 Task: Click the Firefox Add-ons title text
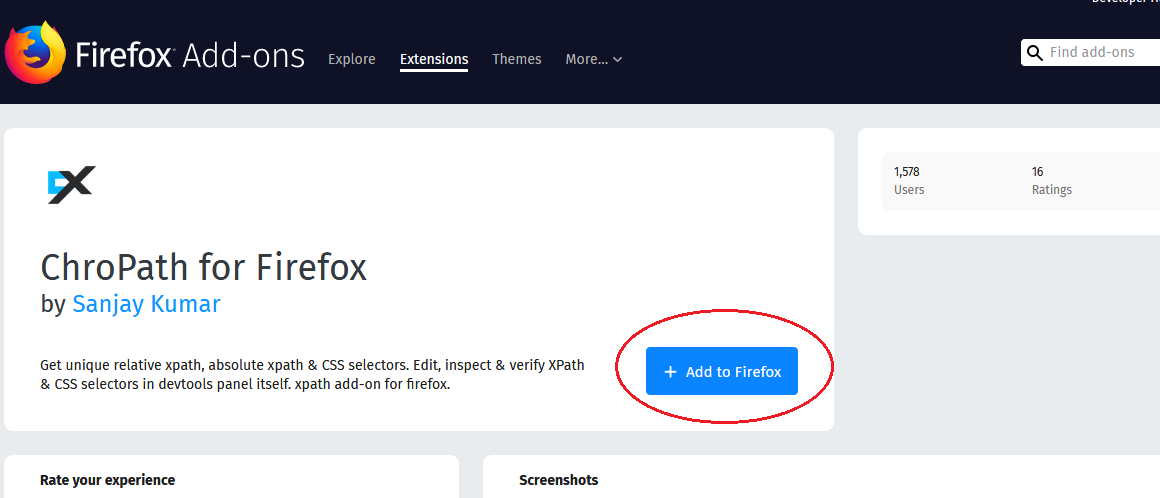click(190, 56)
